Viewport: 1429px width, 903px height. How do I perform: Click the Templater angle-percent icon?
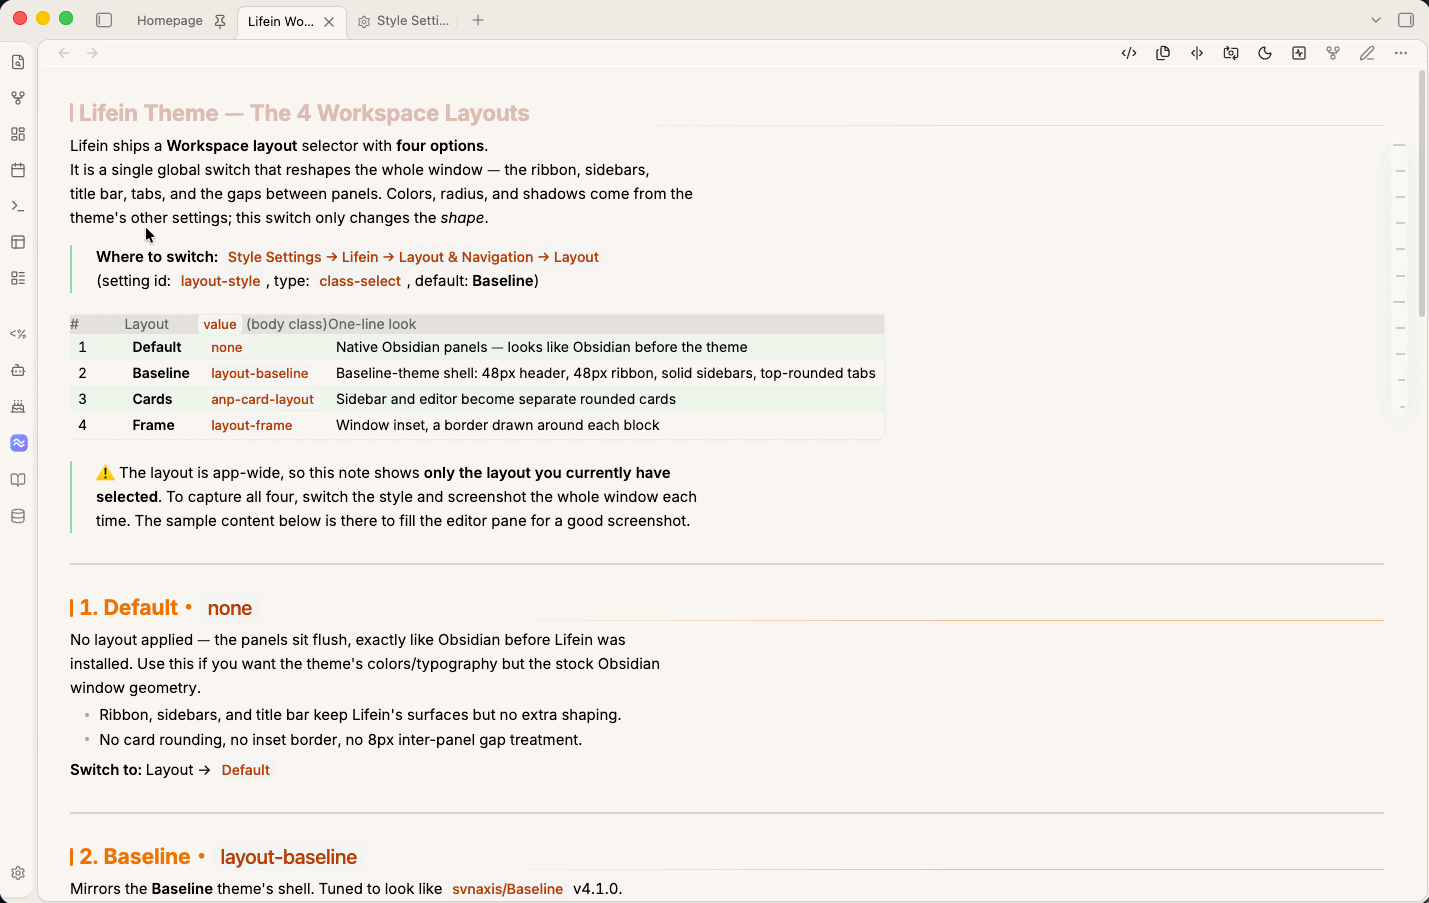click(18, 334)
